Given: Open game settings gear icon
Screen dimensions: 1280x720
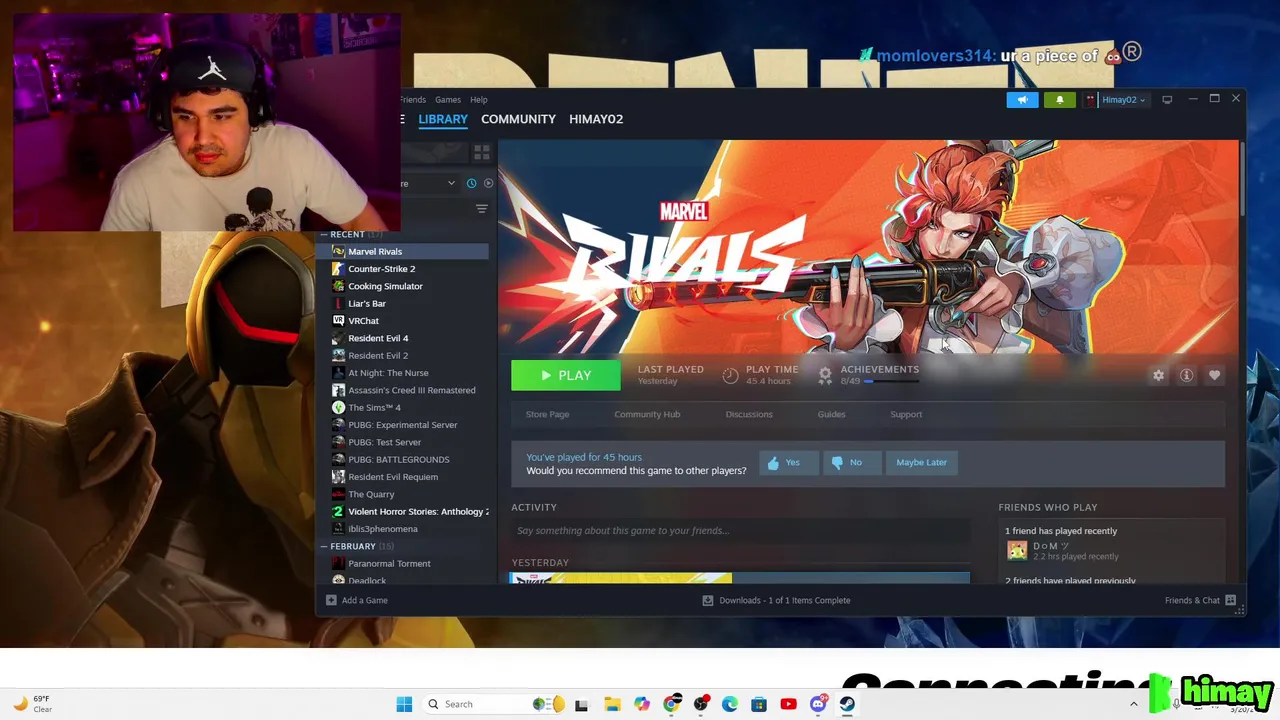Looking at the screenshot, I should [1158, 375].
